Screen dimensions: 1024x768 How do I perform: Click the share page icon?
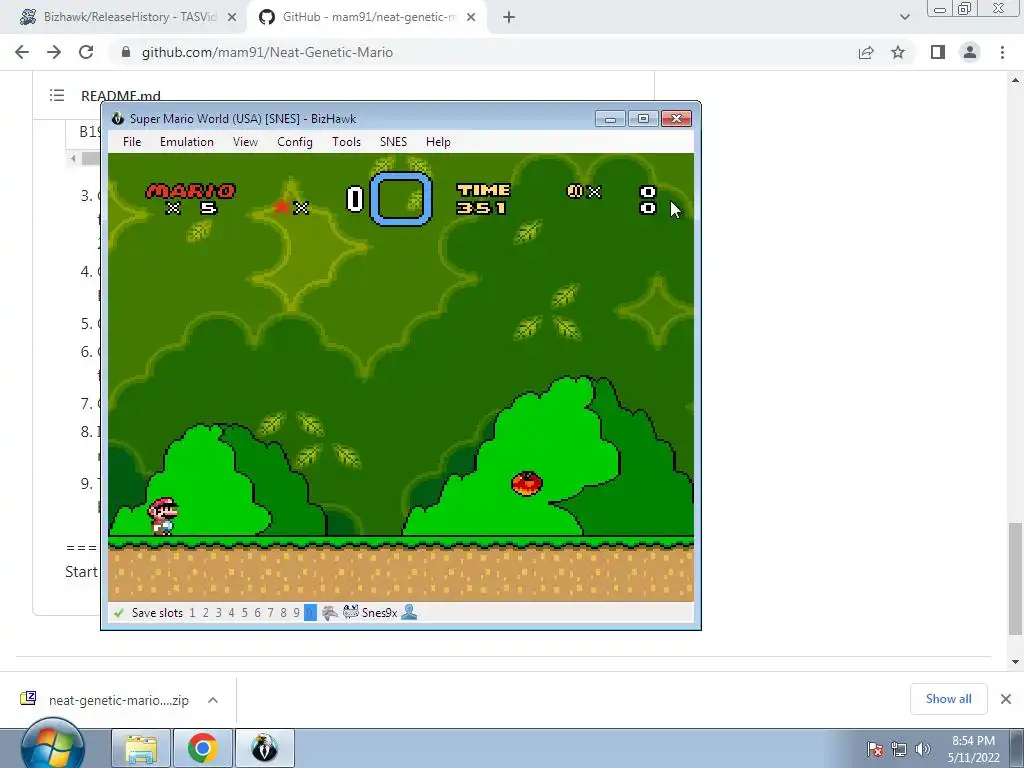[866, 52]
